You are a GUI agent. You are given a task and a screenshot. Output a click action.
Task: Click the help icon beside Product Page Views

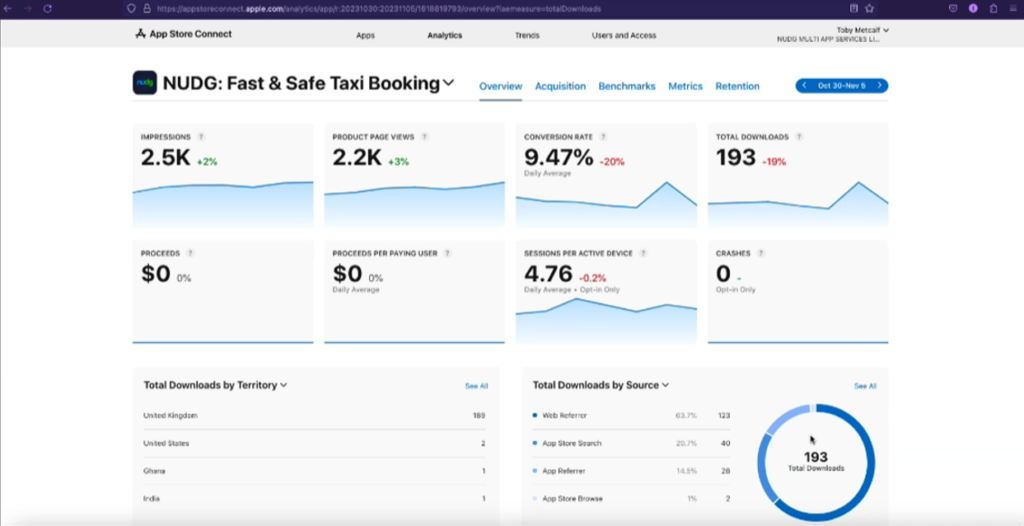click(x=424, y=137)
